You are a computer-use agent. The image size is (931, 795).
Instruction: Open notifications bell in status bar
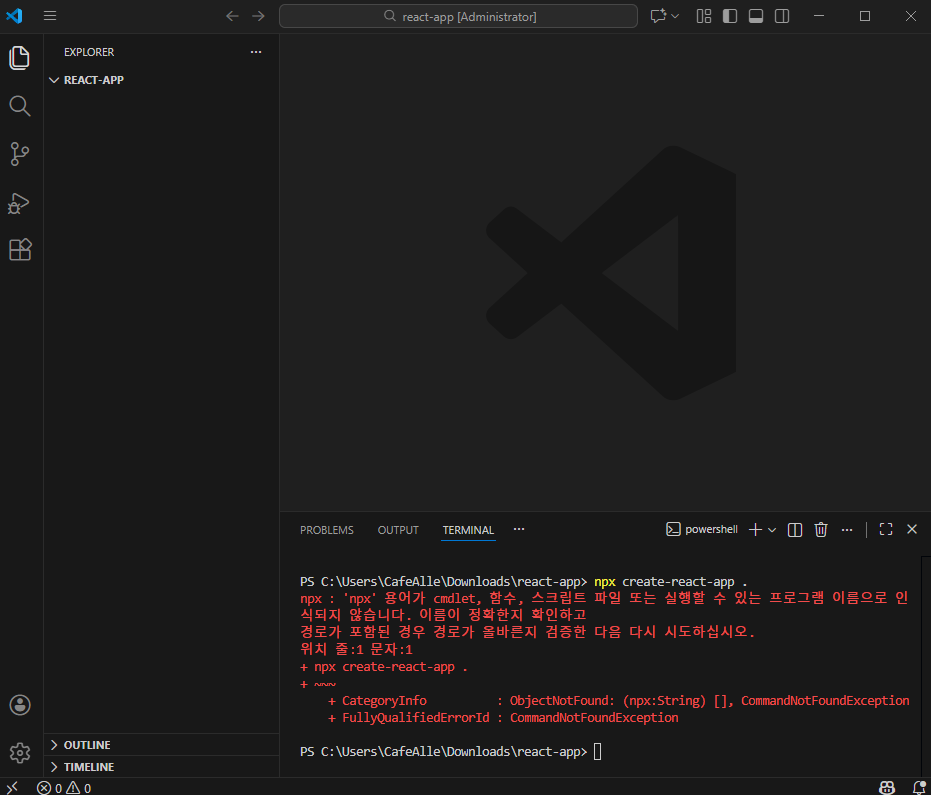[x=919, y=788]
